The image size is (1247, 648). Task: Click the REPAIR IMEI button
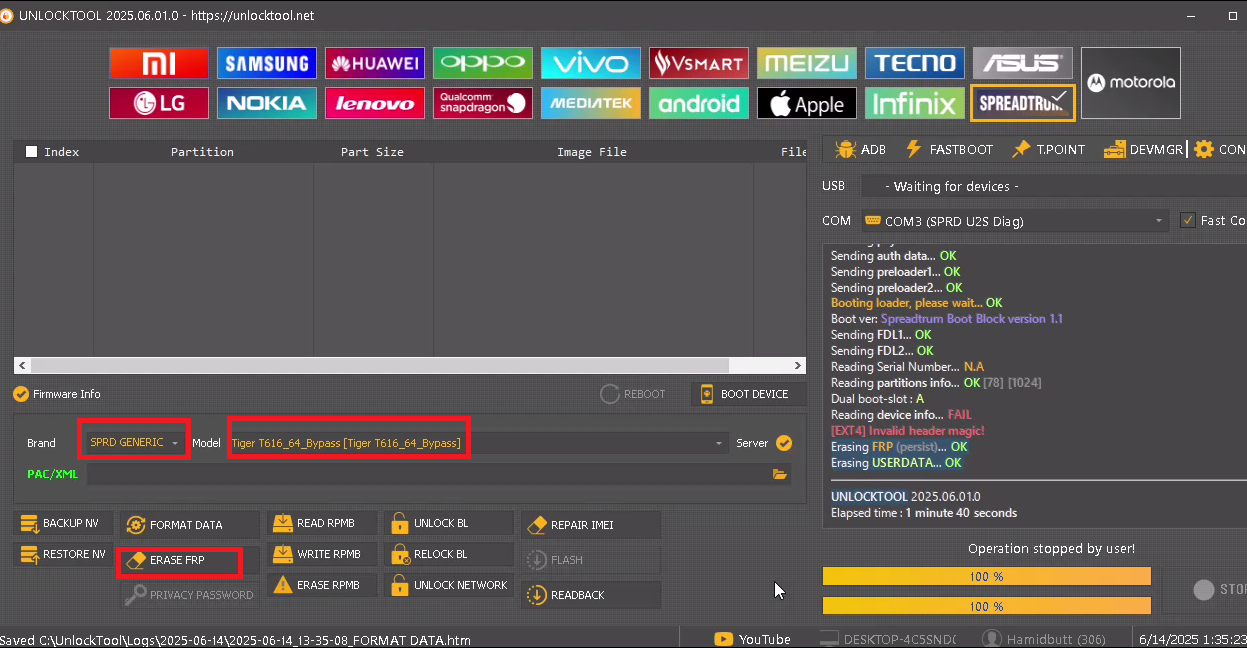pos(591,524)
